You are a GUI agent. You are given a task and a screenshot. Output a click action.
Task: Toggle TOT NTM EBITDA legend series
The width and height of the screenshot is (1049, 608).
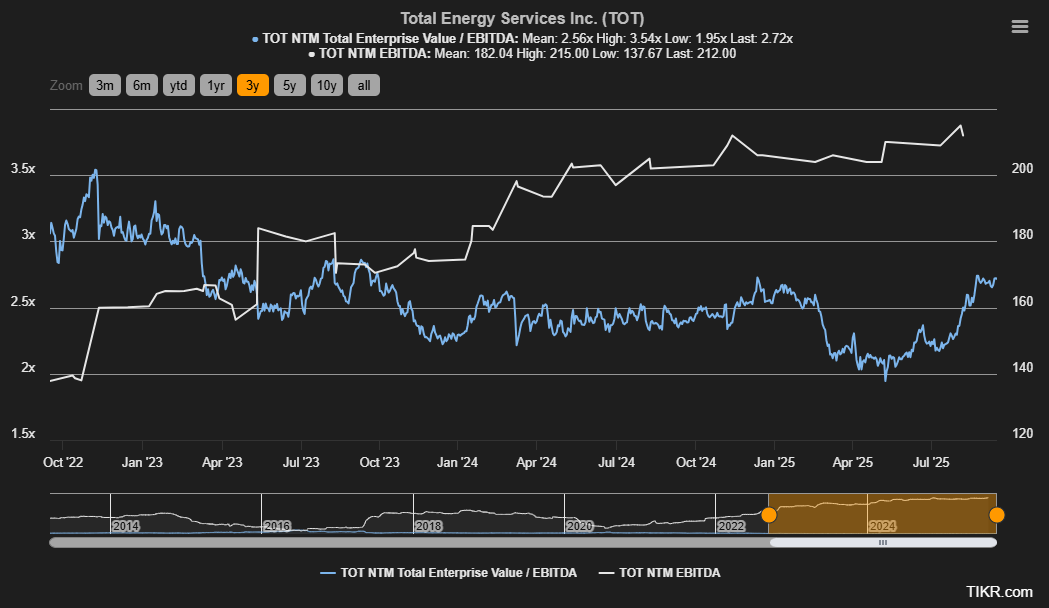tap(659, 573)
